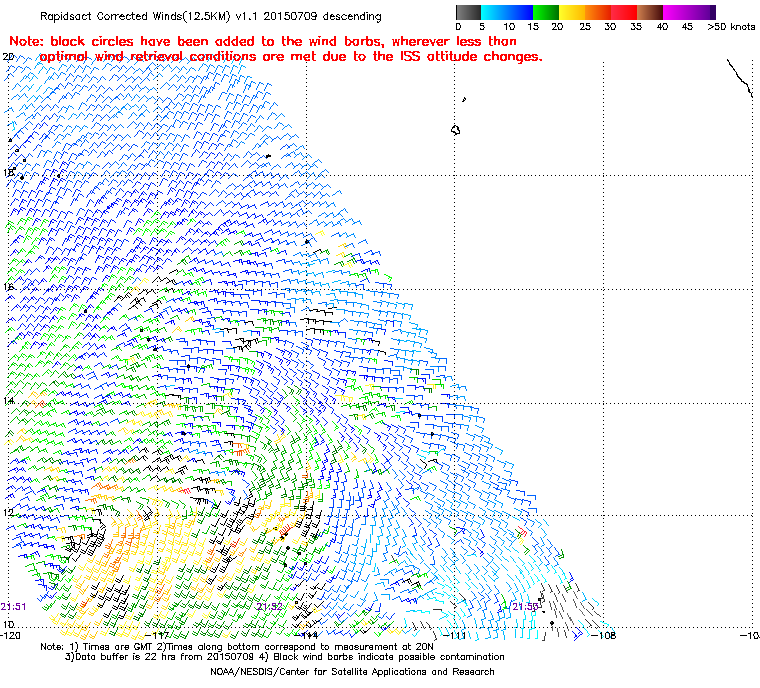This screenshot has height=688, width=760.
Task: Click the footnote '4) Black wind barbs indicate possible contamination'
Action: click(x=381, y=657)
